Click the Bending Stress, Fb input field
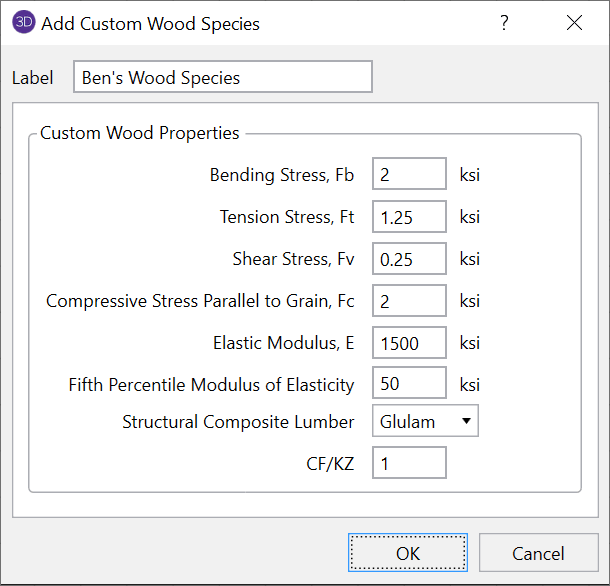The height and width of the screenshot is (586, 610). (x=409, y=175)
